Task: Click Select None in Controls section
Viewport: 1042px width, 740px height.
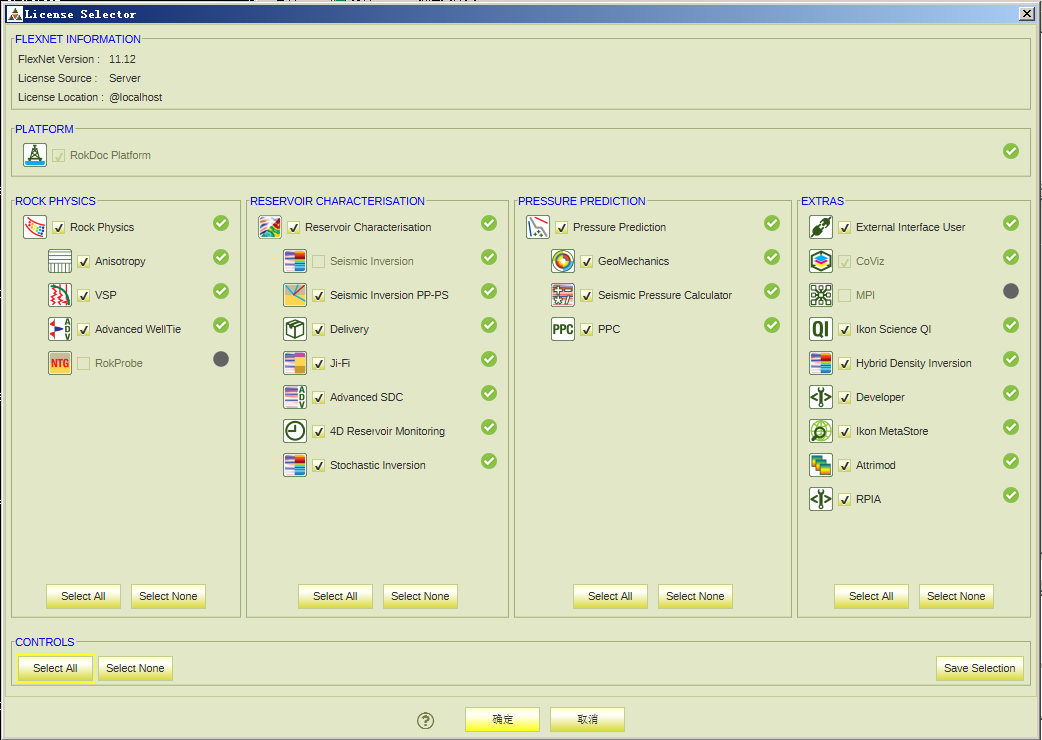Action: [136, 668]
